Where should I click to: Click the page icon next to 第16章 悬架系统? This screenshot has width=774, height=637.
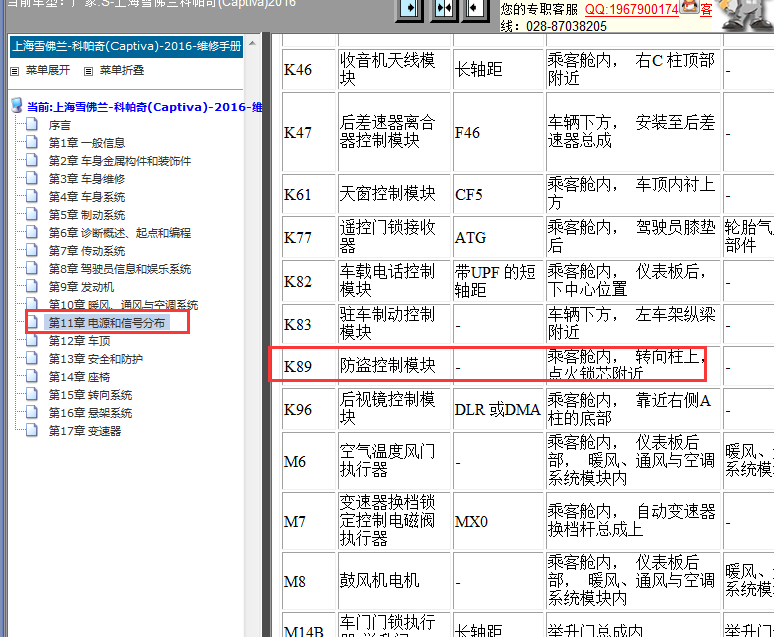click(32, 412)
